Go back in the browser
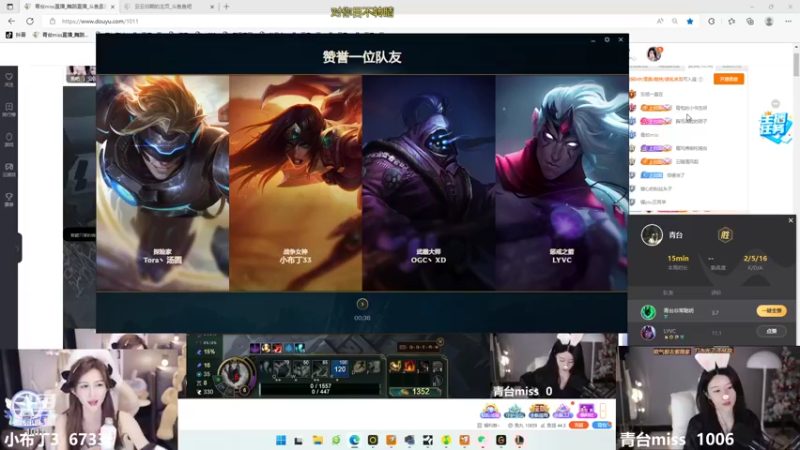The image size is (800, 450). pos(11,21)
